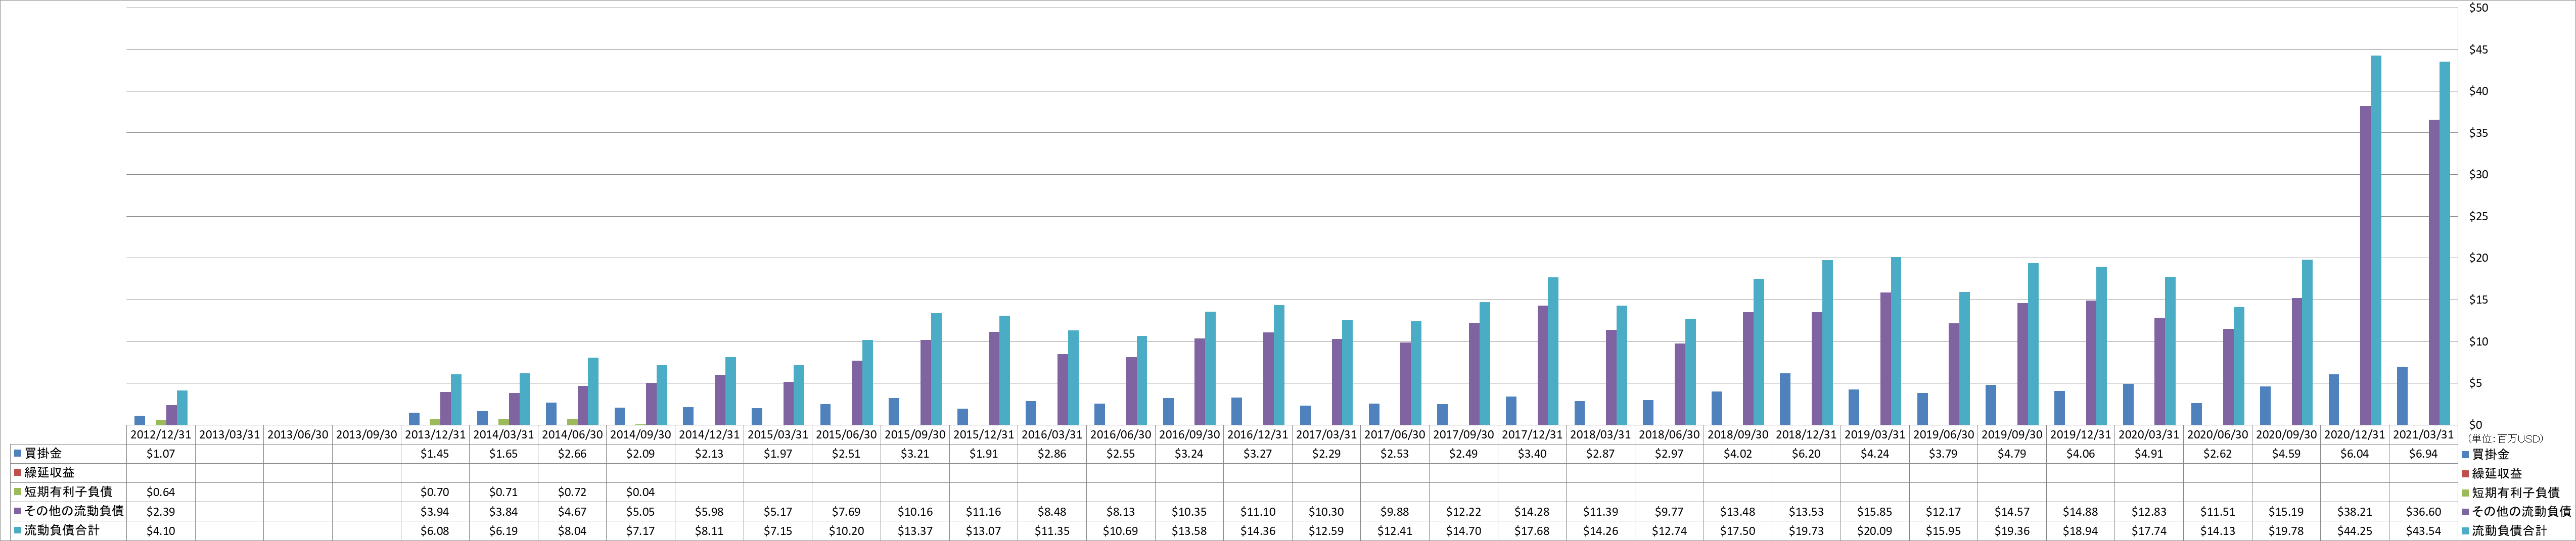Select the 2014/06/30 date label
The width and height of the screenshot is (2576, 541).
click(x=572, y=435)
